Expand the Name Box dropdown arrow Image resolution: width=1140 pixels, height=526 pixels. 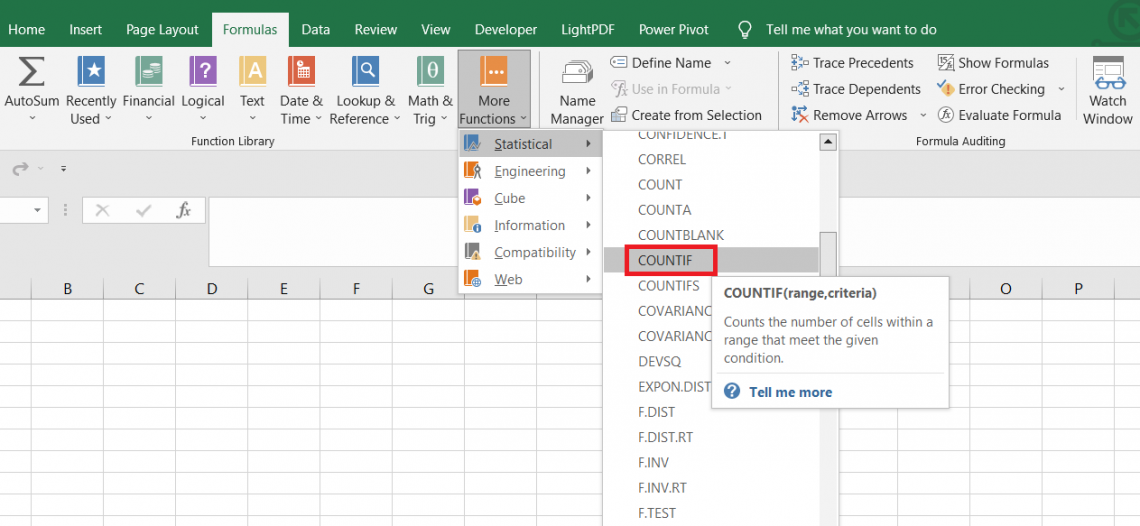click(x=38, y=210)
